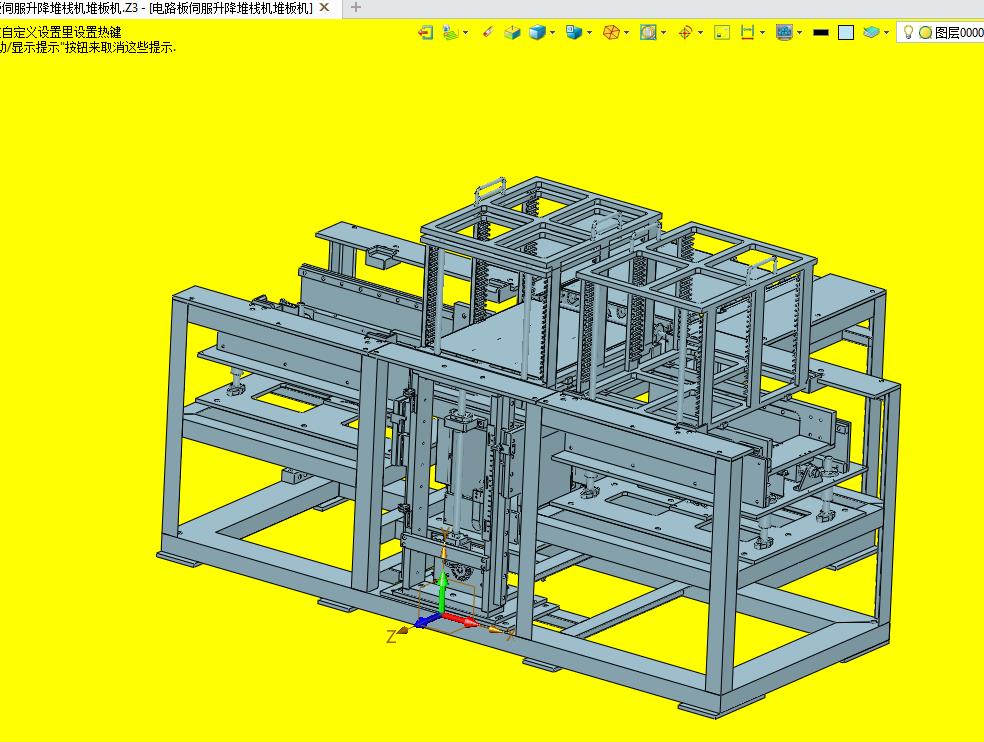984x742 pixels.
Task: Click the orange Z axis label
Action: (391, 637)
